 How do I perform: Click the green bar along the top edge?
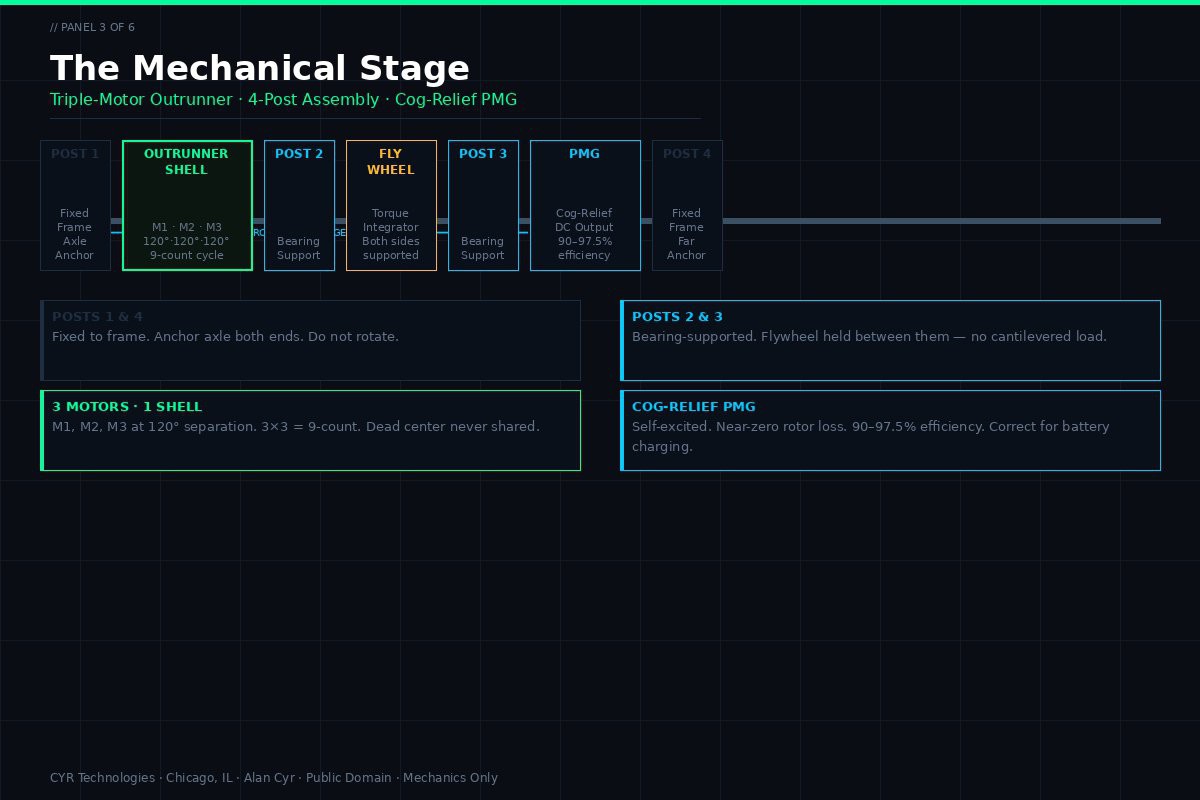pyautogui.click(x=600, y=2)
